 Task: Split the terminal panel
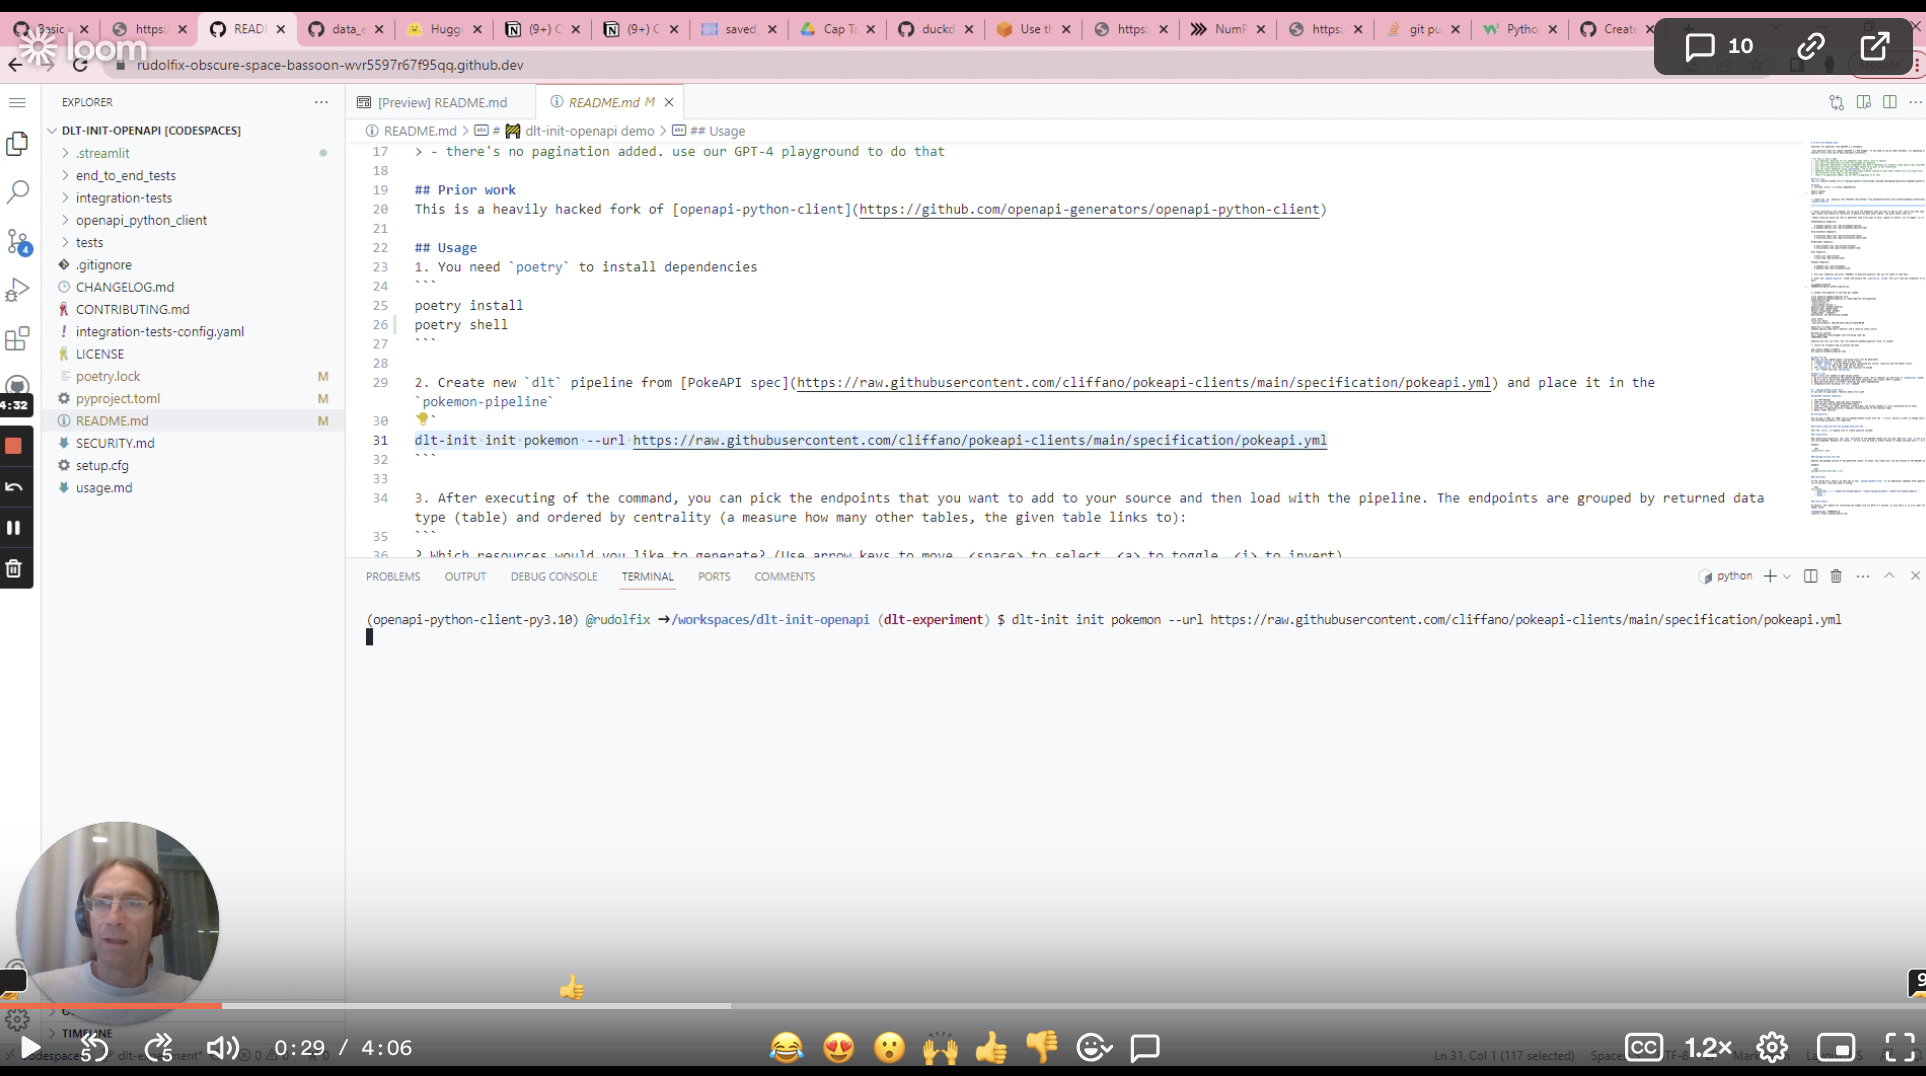(x=1810, y=576)
